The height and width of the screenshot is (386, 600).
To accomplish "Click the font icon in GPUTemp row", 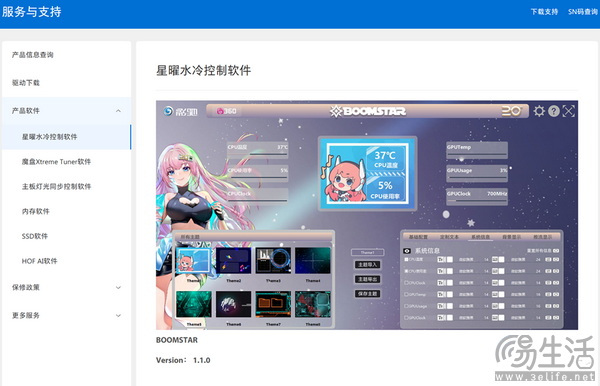I will click(441, 295).
